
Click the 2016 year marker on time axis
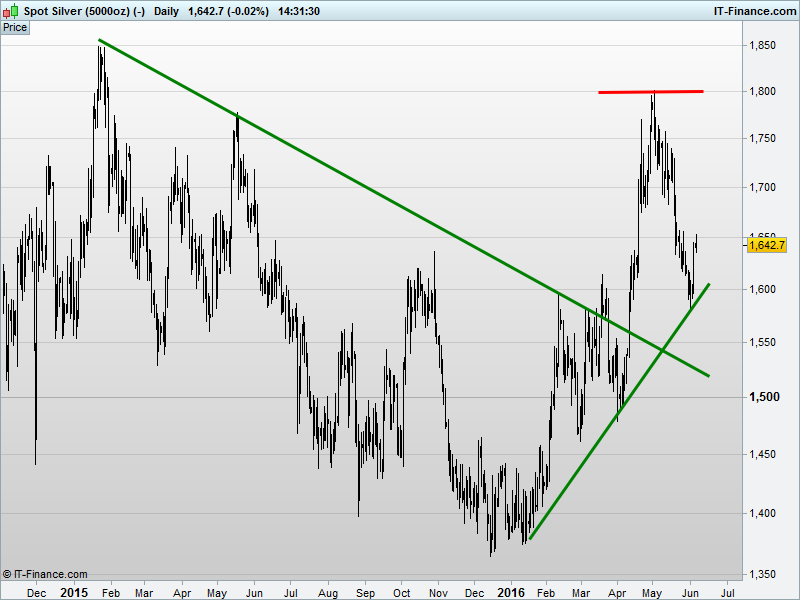click(x=511, y=592)
